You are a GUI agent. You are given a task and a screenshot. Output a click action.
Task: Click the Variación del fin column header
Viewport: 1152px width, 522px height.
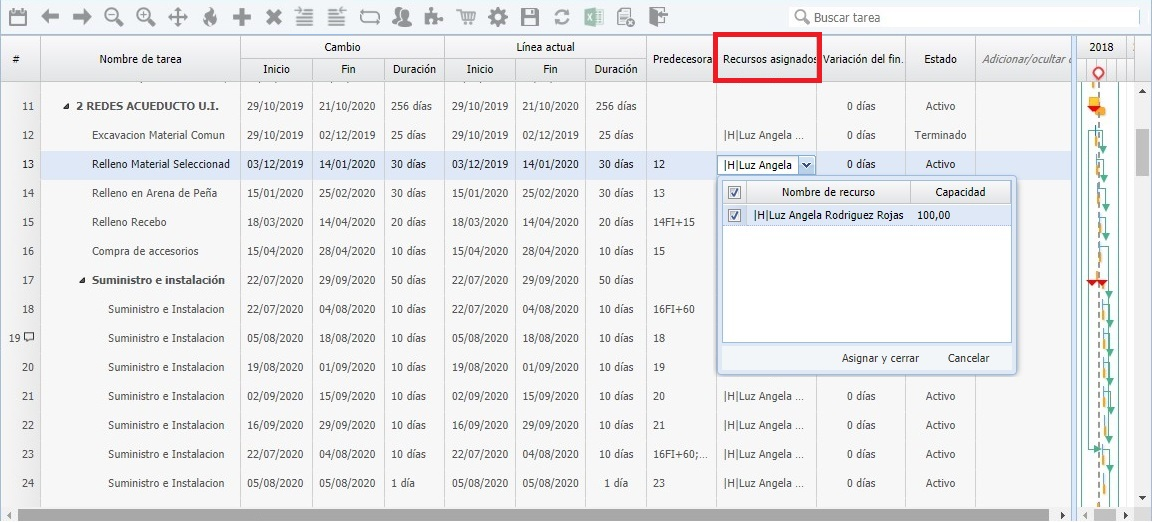click(863, 59)
